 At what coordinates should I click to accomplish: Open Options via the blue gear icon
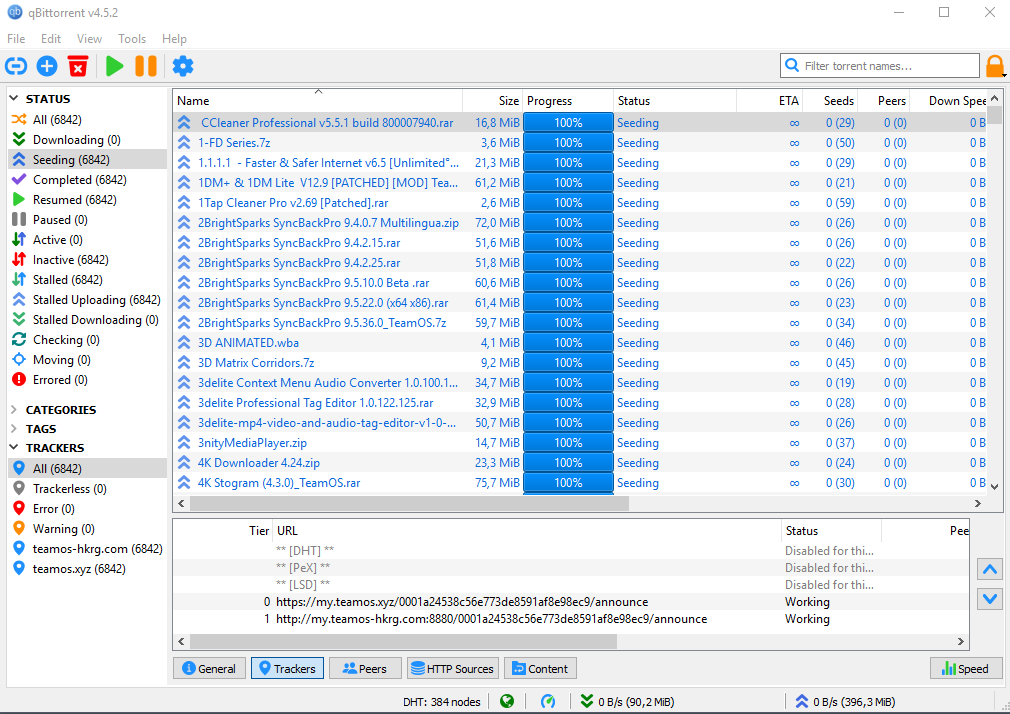tap(183, 66)
